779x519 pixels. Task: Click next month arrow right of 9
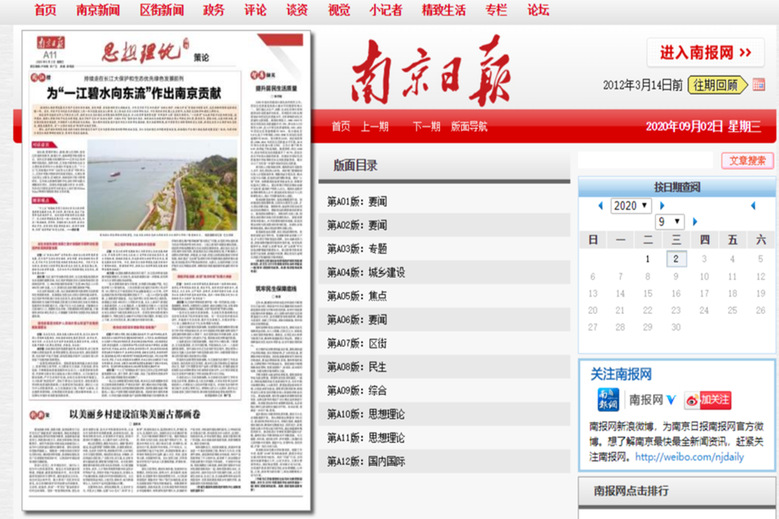(695, 222)
